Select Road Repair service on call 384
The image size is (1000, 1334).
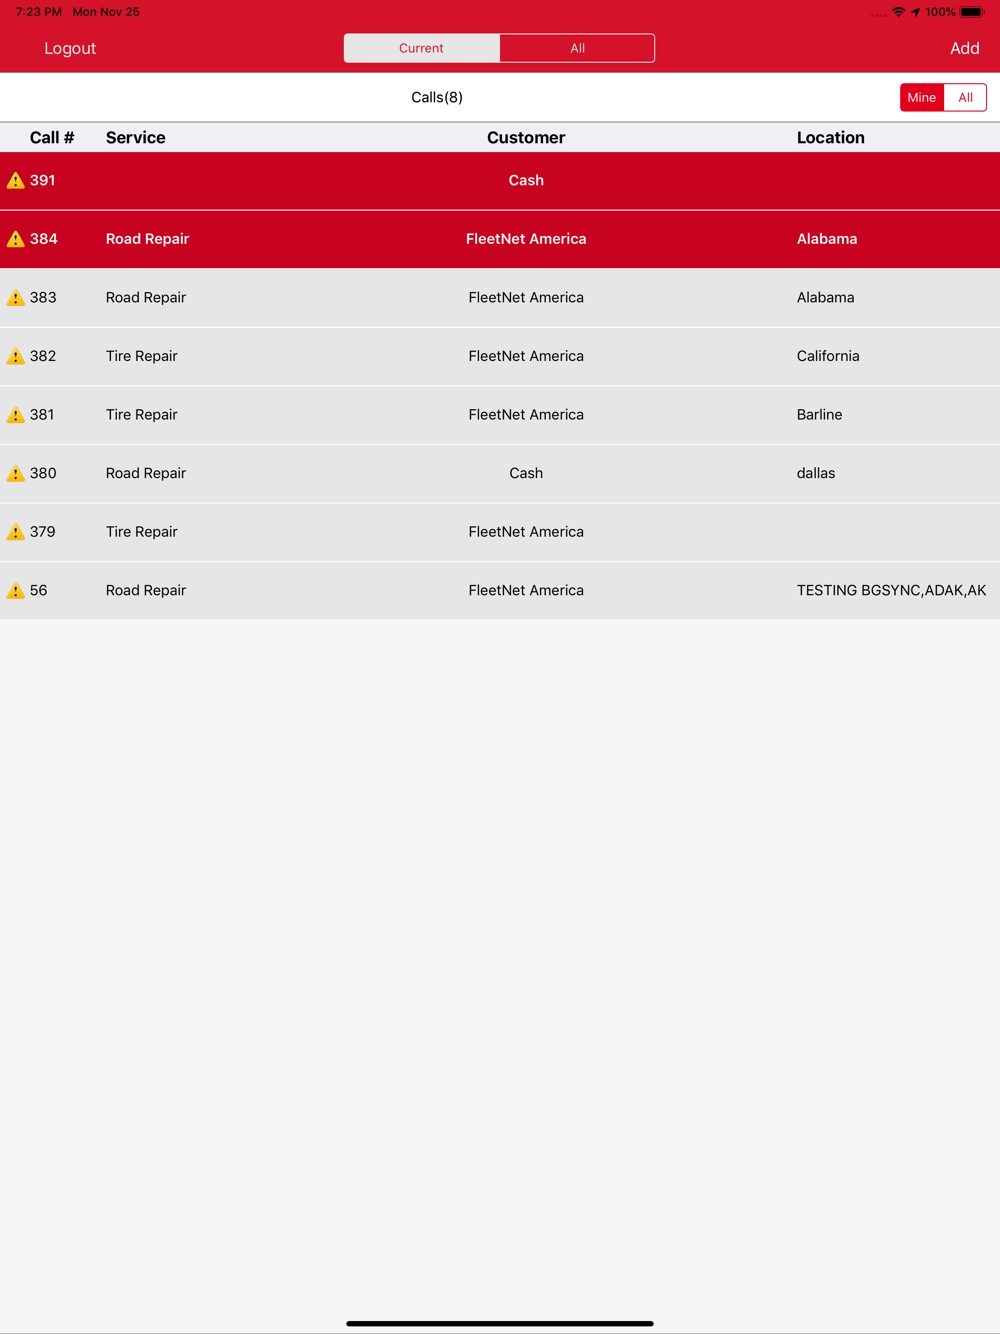[147, 239]
